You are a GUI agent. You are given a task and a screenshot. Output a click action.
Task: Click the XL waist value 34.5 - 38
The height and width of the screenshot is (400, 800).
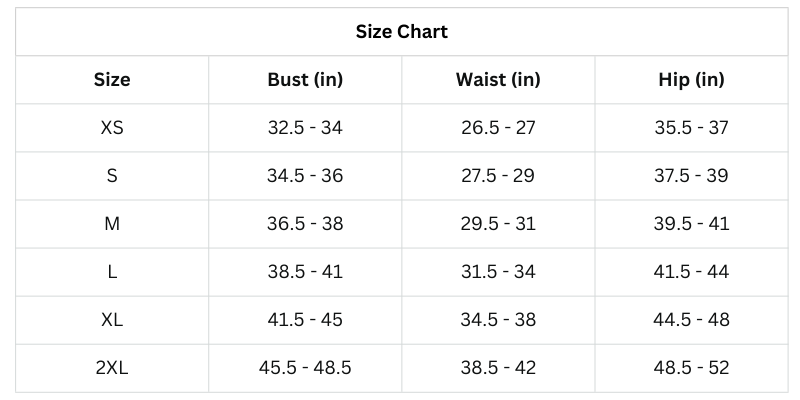point(498,319)
